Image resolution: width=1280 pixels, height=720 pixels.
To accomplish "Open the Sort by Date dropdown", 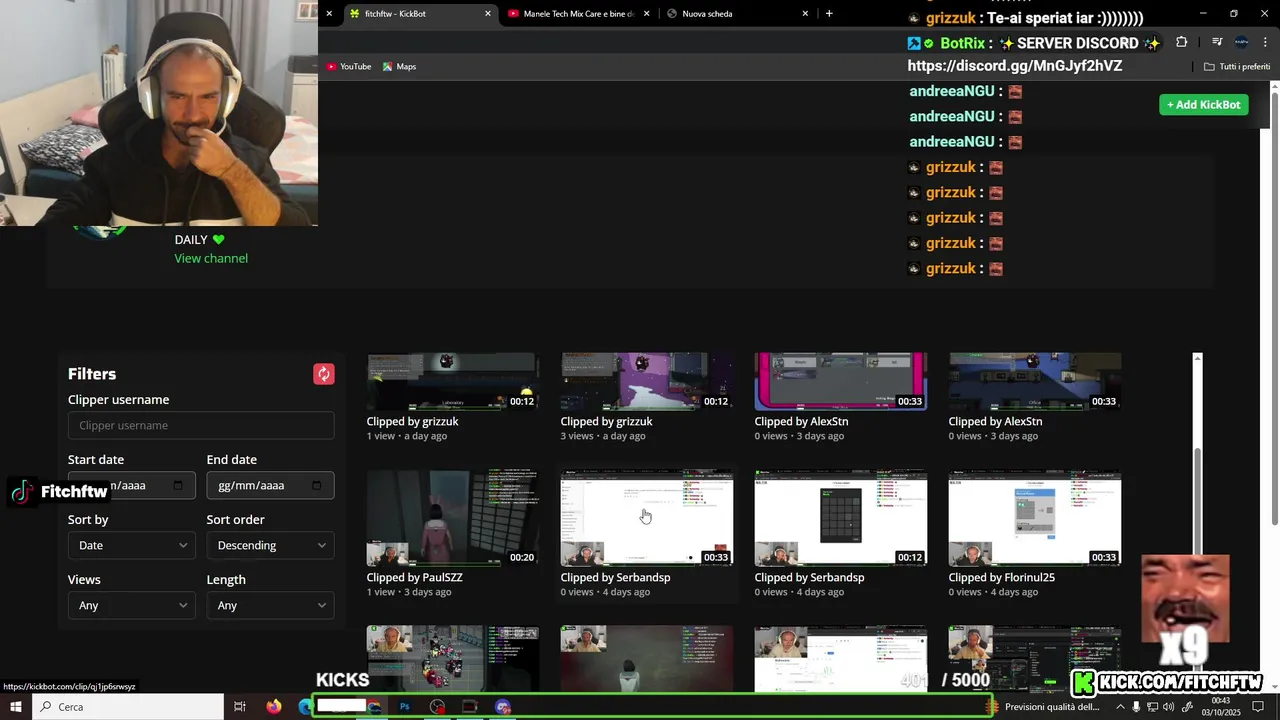I will click(x=132, y=545).
